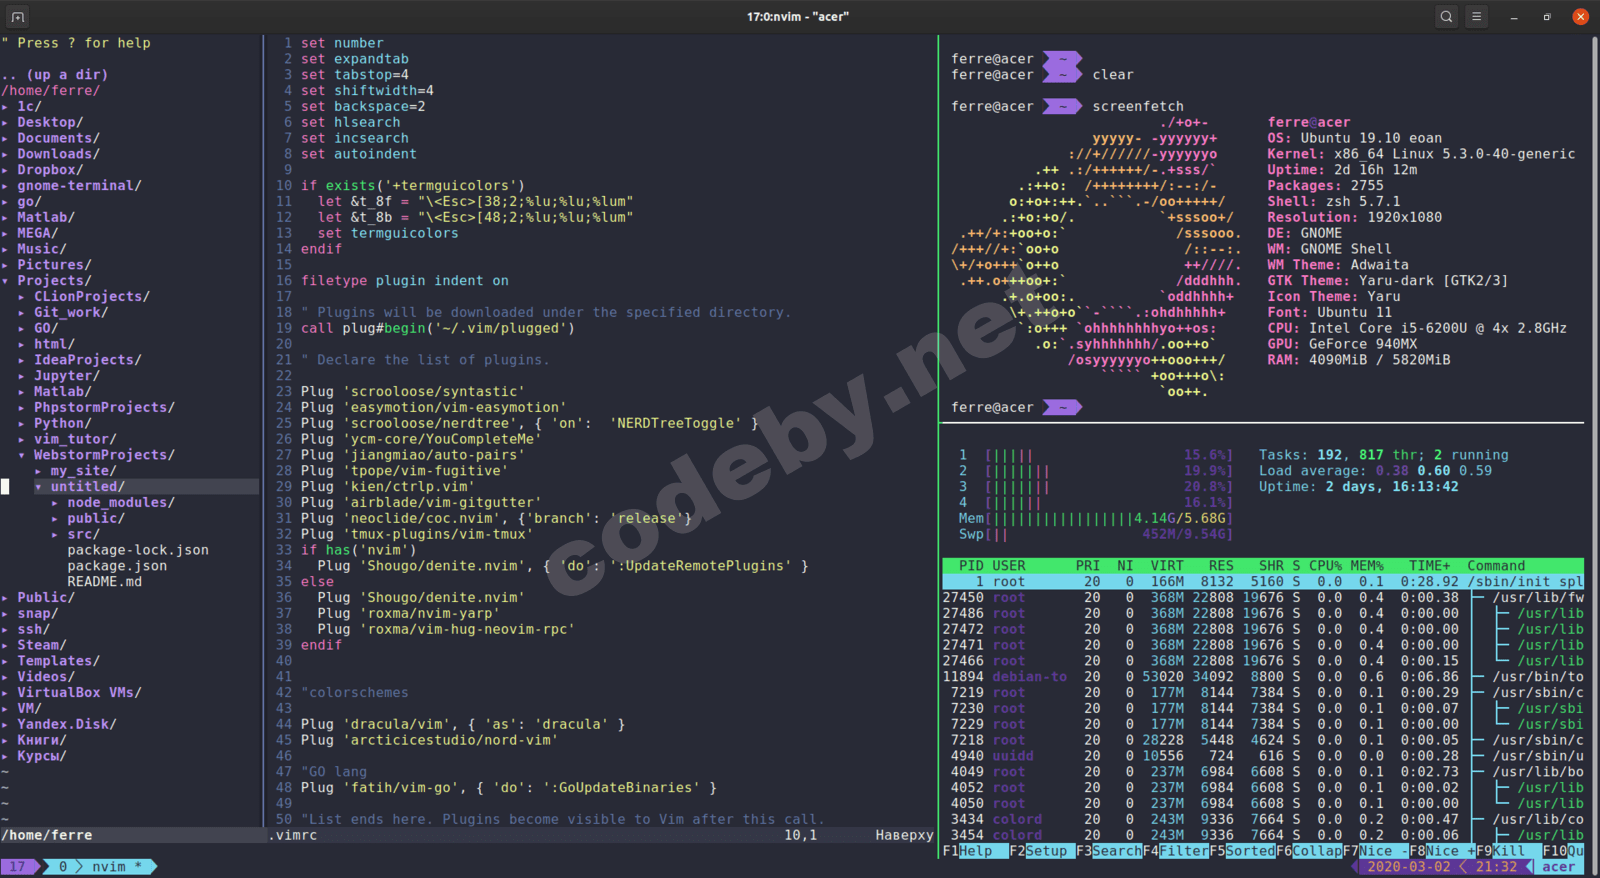Select tmux window '0 nvim *' in status bar
This screenshot has height=878, width=1600.
coord(100,867)
